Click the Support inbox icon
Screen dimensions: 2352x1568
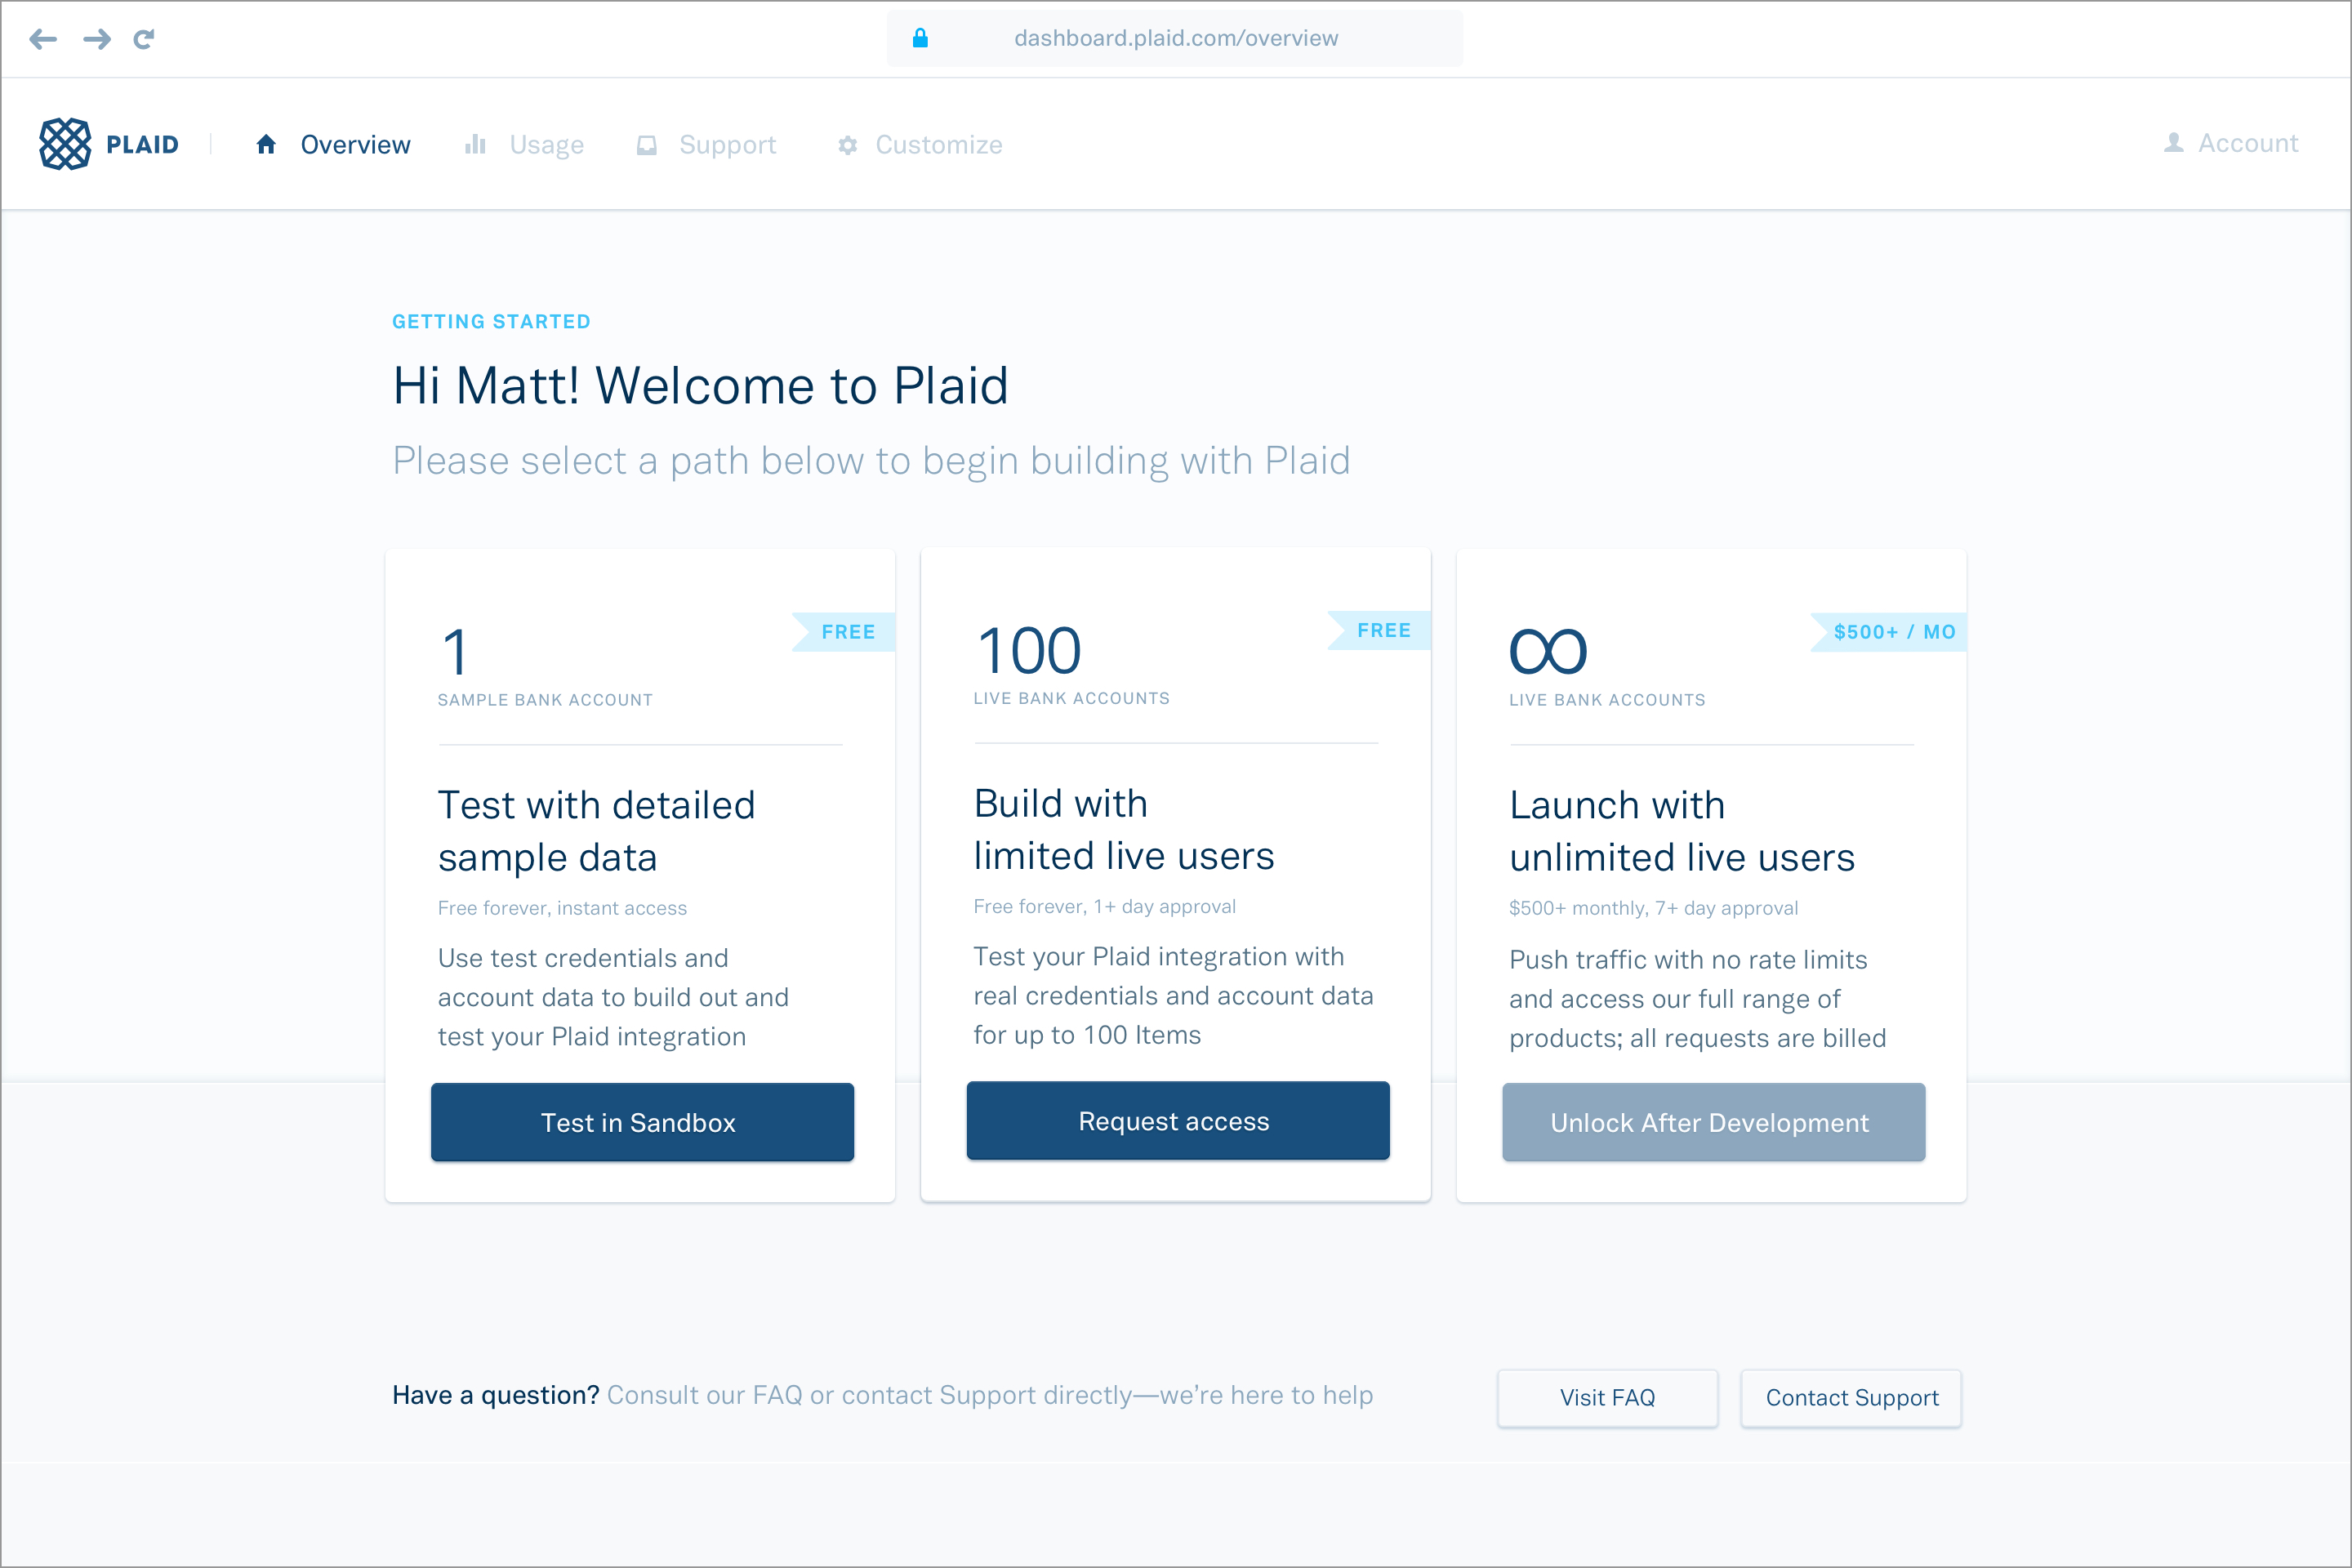click(647, 145)
